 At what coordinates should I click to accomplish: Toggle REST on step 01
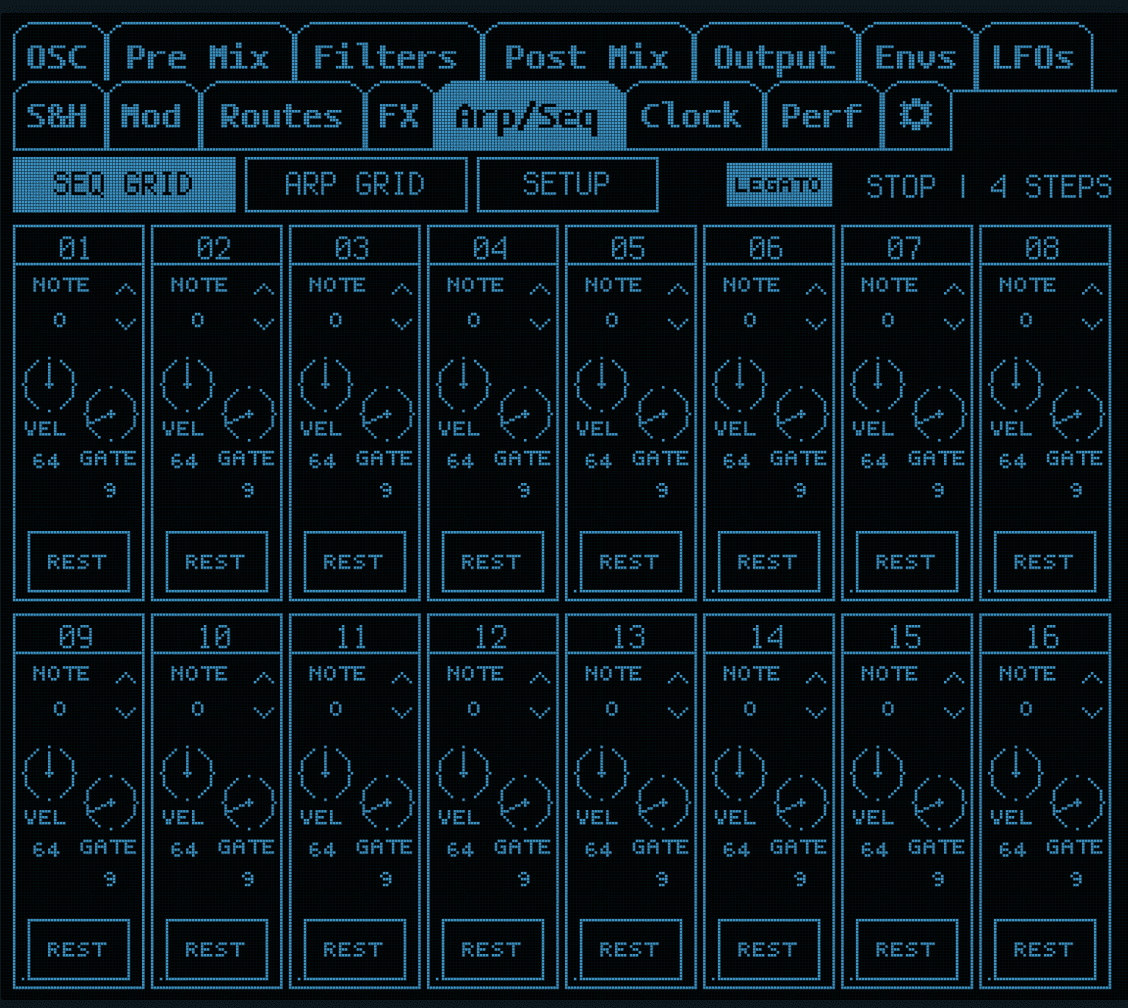pos(78,562)
